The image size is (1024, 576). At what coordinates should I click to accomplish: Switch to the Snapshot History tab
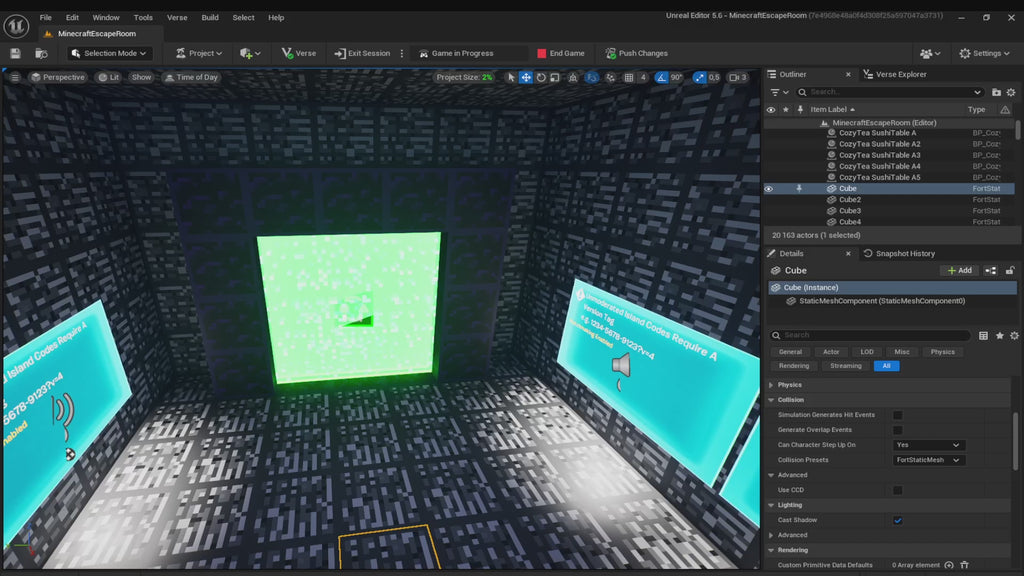[899, 253]
